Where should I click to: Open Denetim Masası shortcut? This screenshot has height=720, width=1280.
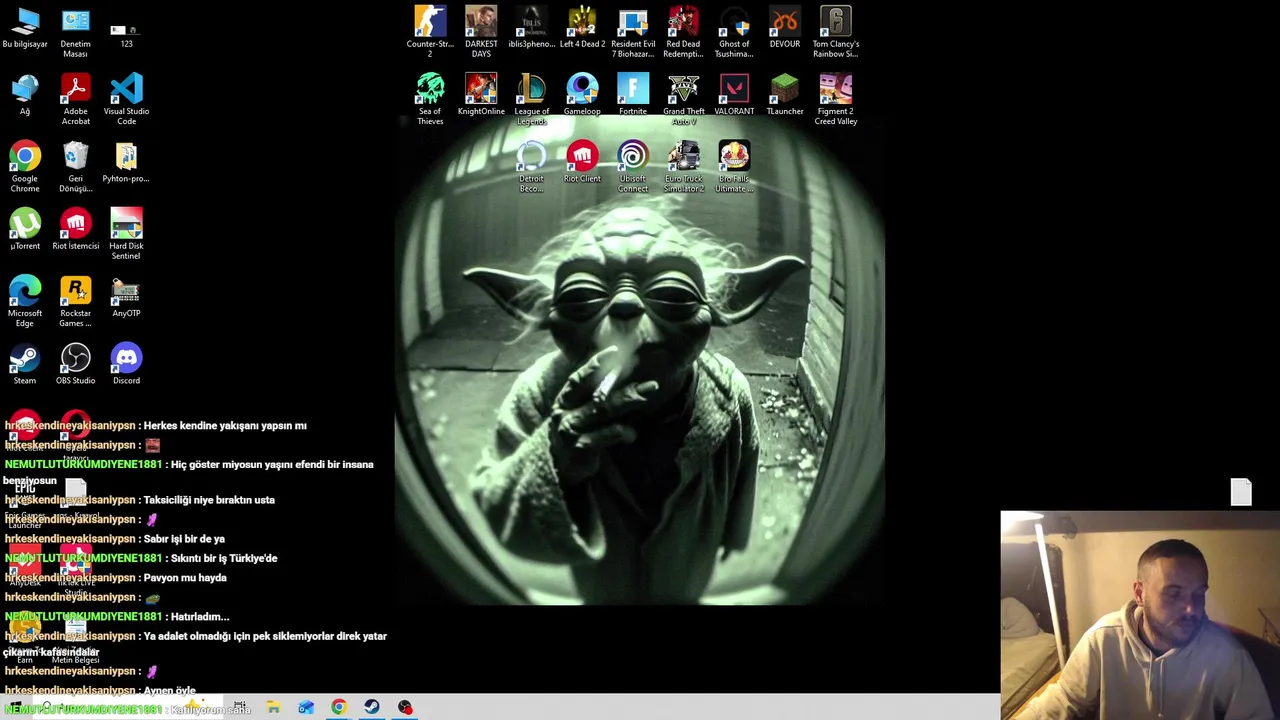point(75,33)
